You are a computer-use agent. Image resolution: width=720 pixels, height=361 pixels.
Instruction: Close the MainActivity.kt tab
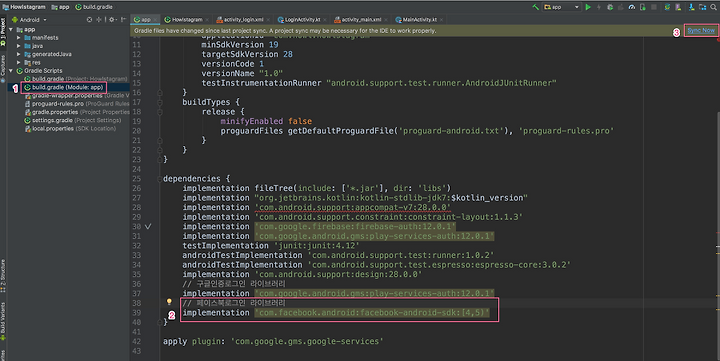442,20
